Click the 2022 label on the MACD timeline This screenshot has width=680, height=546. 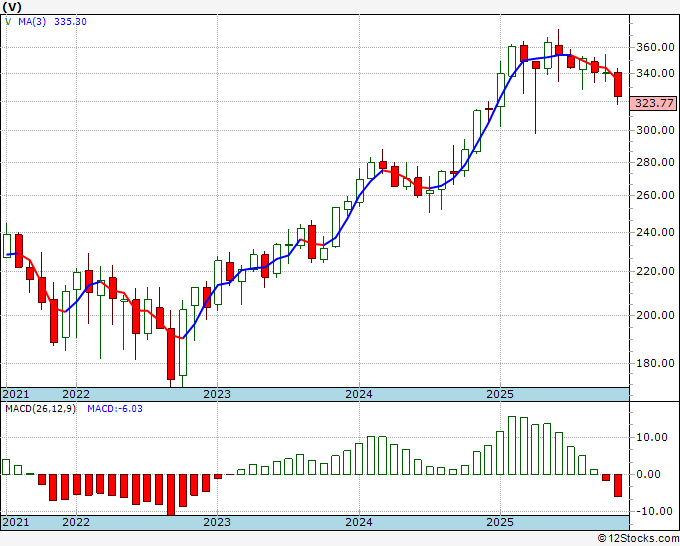(76, 522)
